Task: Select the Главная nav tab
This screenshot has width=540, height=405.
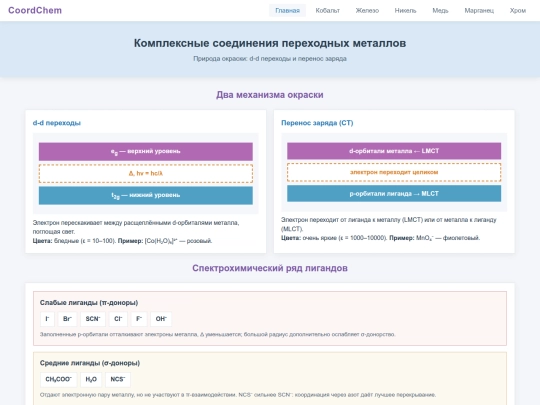Action: point(287,11)
